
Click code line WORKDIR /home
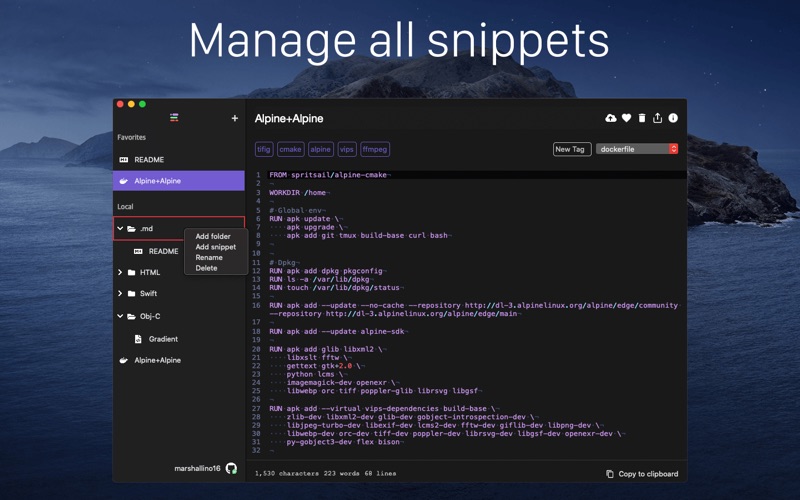[x=298, y=193]
